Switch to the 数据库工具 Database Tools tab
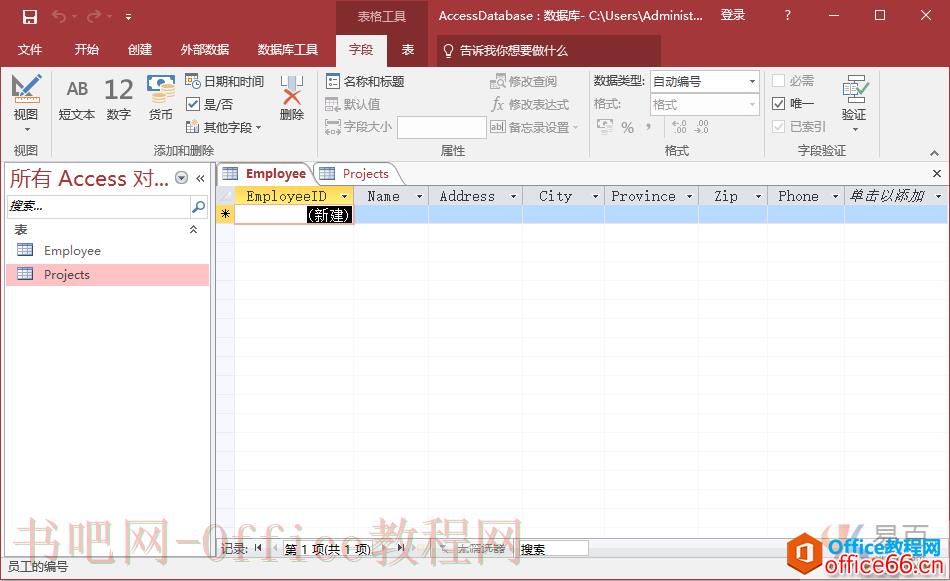950x581 pixels. (x=288, y=50)
